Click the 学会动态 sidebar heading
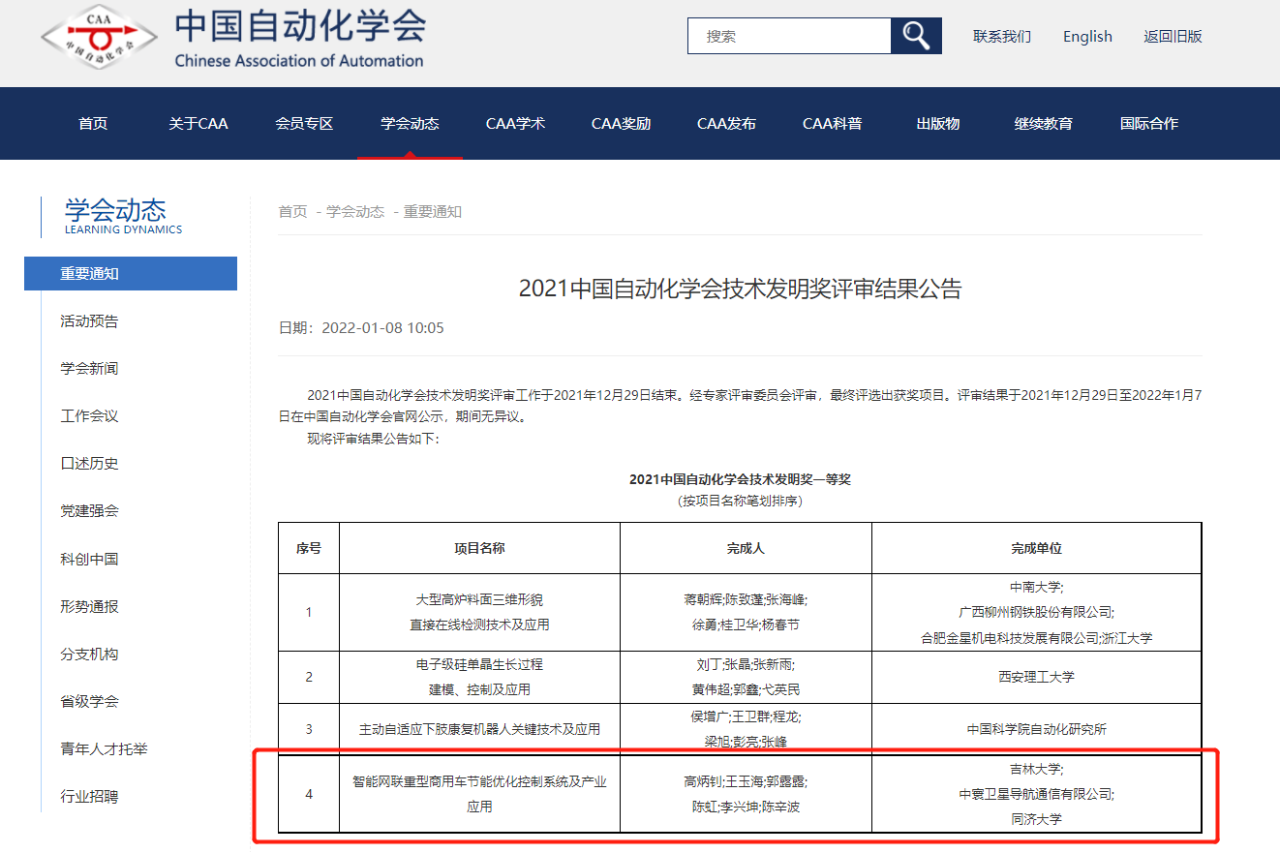Screen dimensions: 1280x852 [x=116, y=210]
